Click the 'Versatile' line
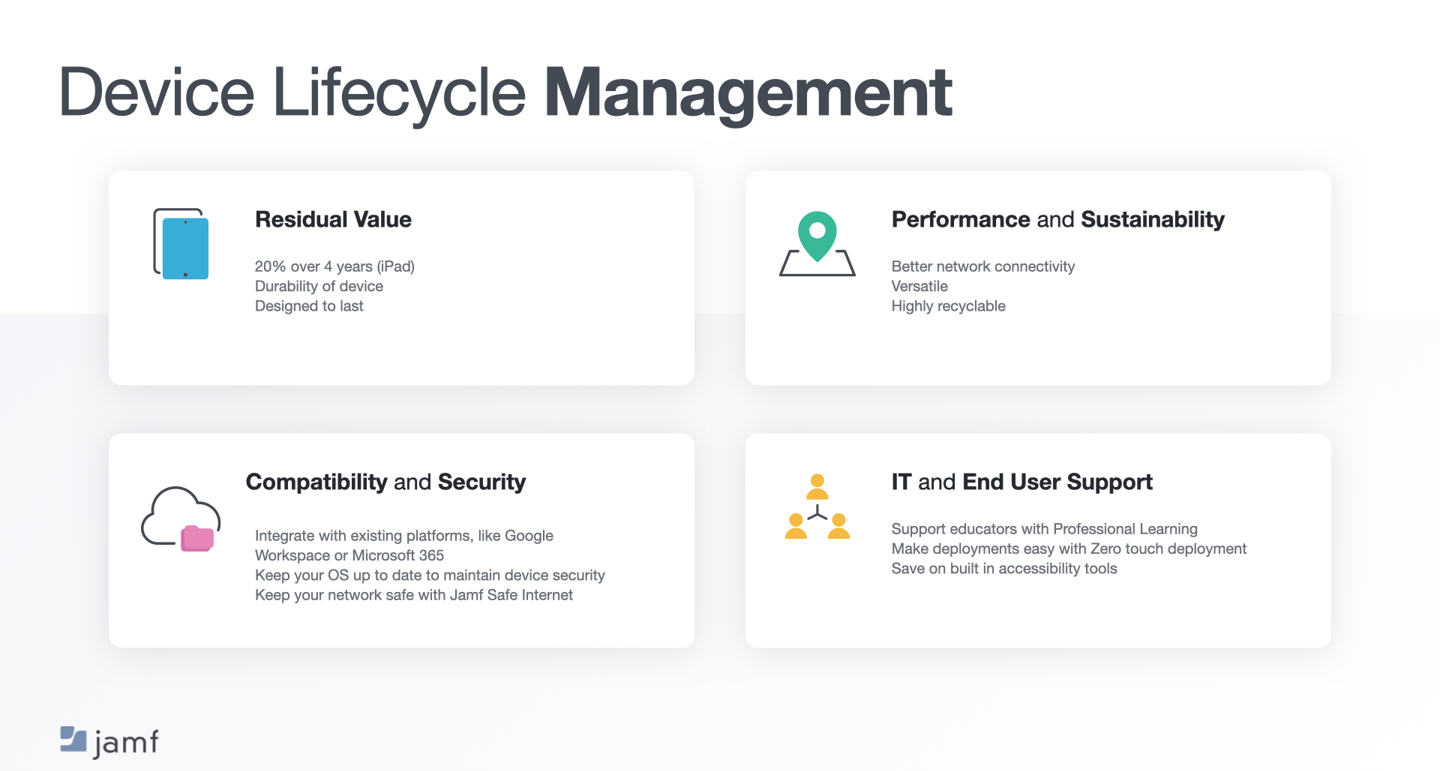The height and width of the screenshot is (771, 1440). pos(920,286)
